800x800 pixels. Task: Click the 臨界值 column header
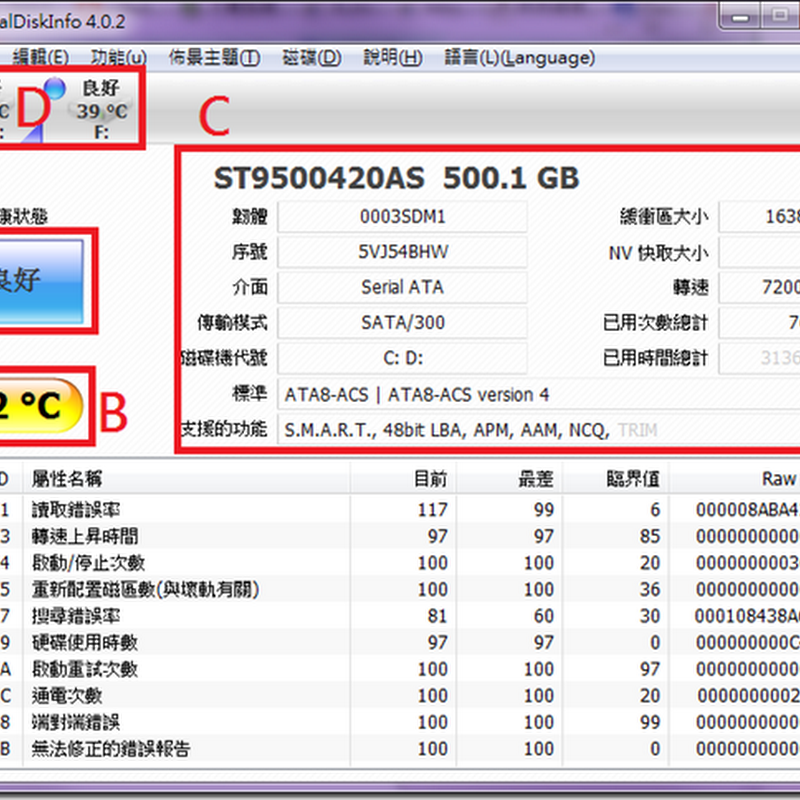(x=615, y=479)
